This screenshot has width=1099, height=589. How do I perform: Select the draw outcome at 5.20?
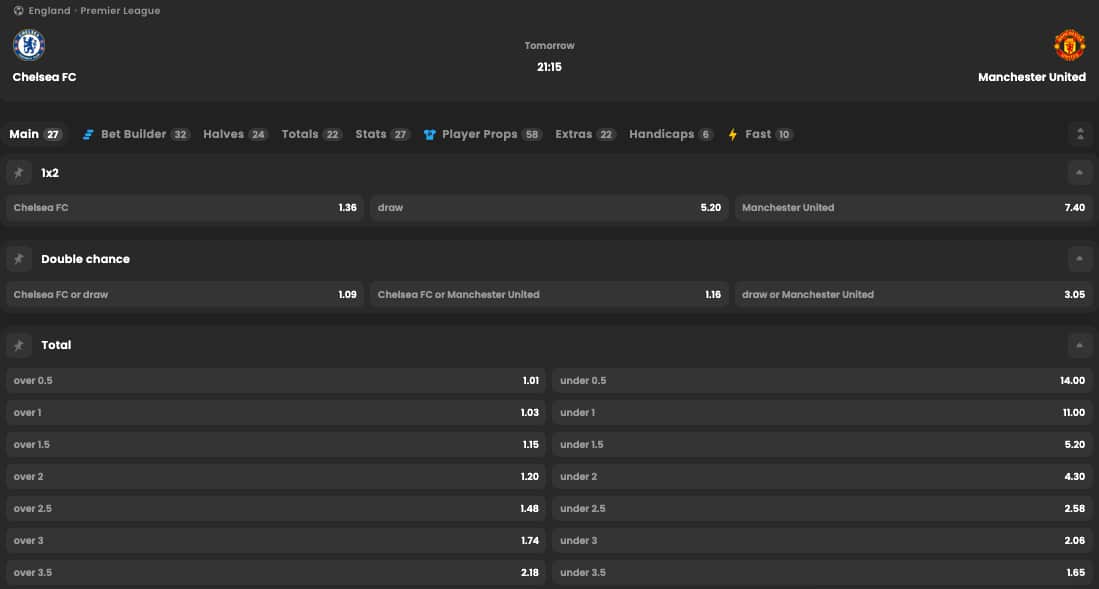[550, 208]
